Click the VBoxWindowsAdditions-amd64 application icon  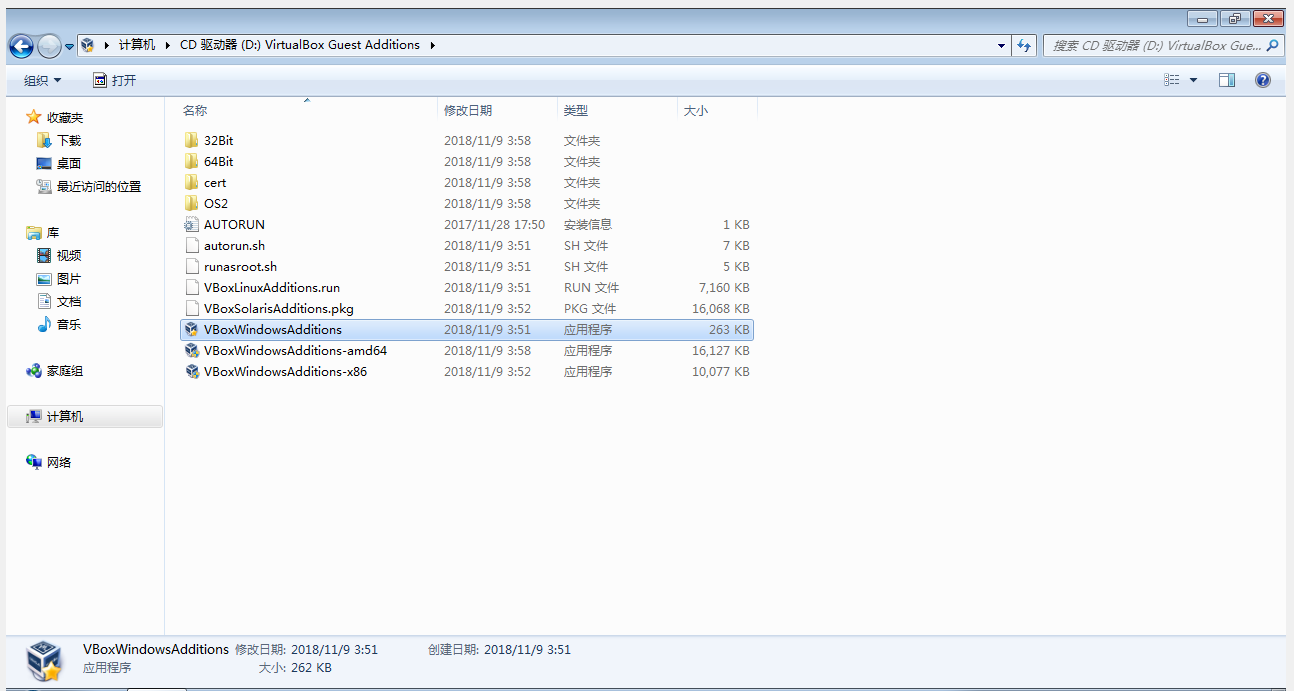192,350
